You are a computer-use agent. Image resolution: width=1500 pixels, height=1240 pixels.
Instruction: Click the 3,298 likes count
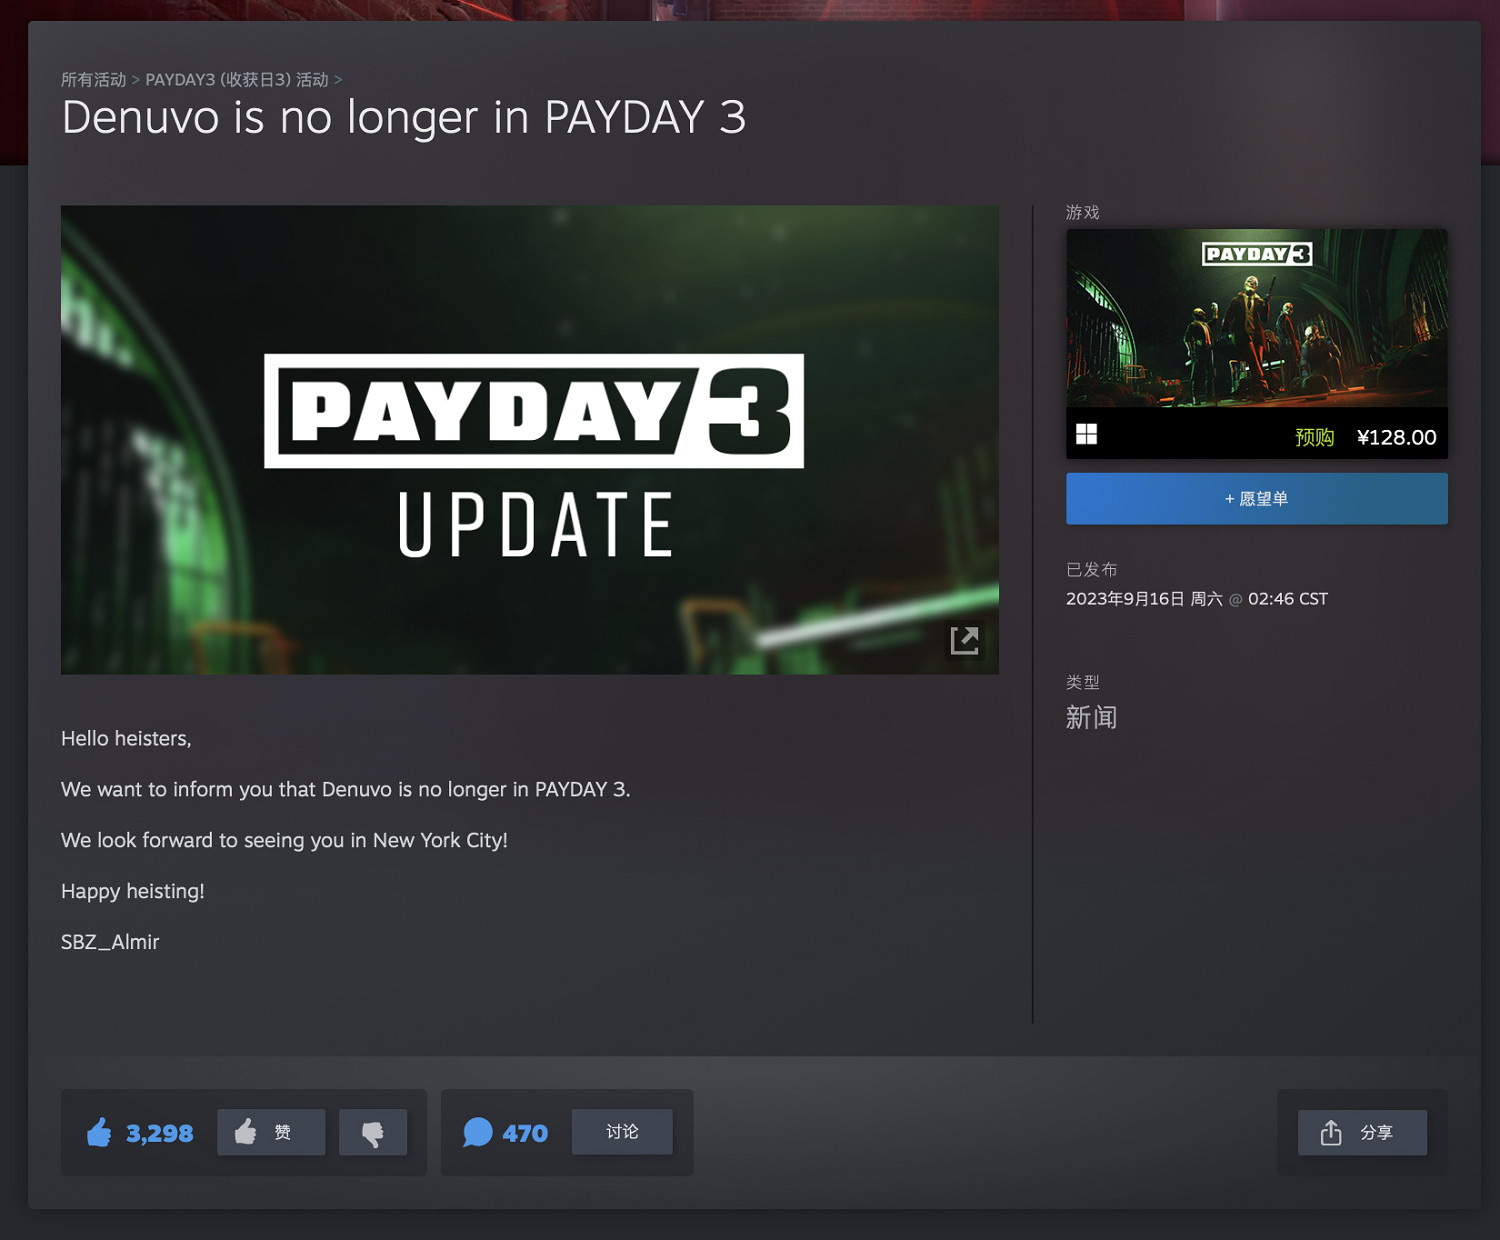(x=160, y=1133)
